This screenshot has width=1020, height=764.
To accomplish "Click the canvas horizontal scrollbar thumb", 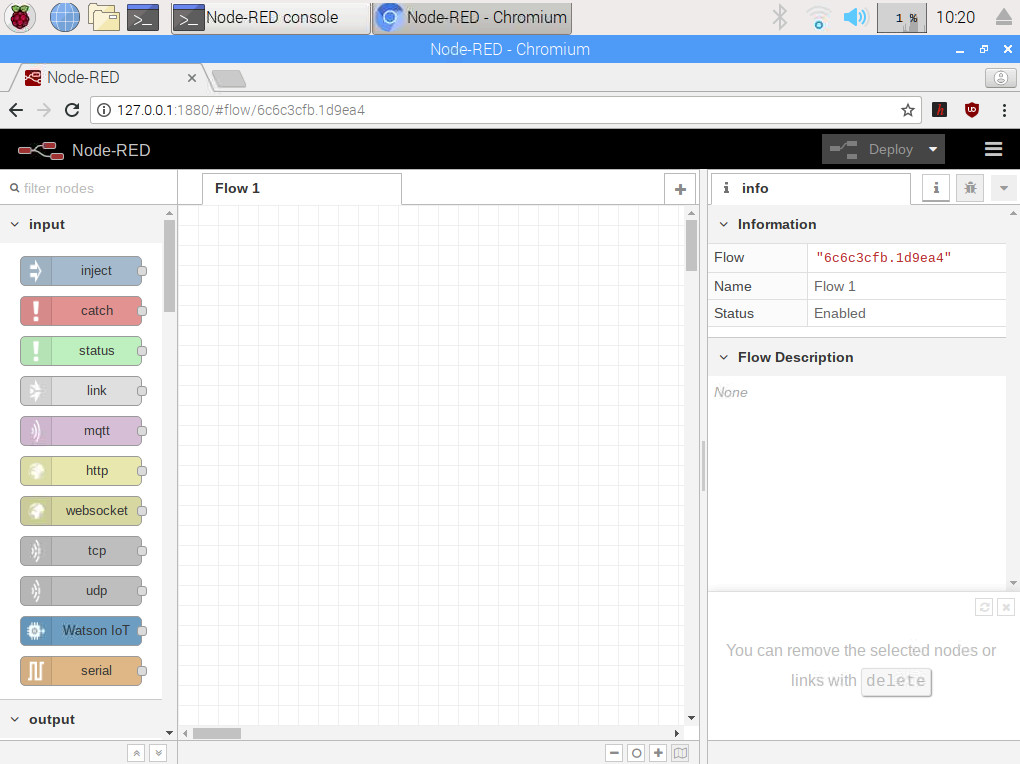I will tap(217, 733).
